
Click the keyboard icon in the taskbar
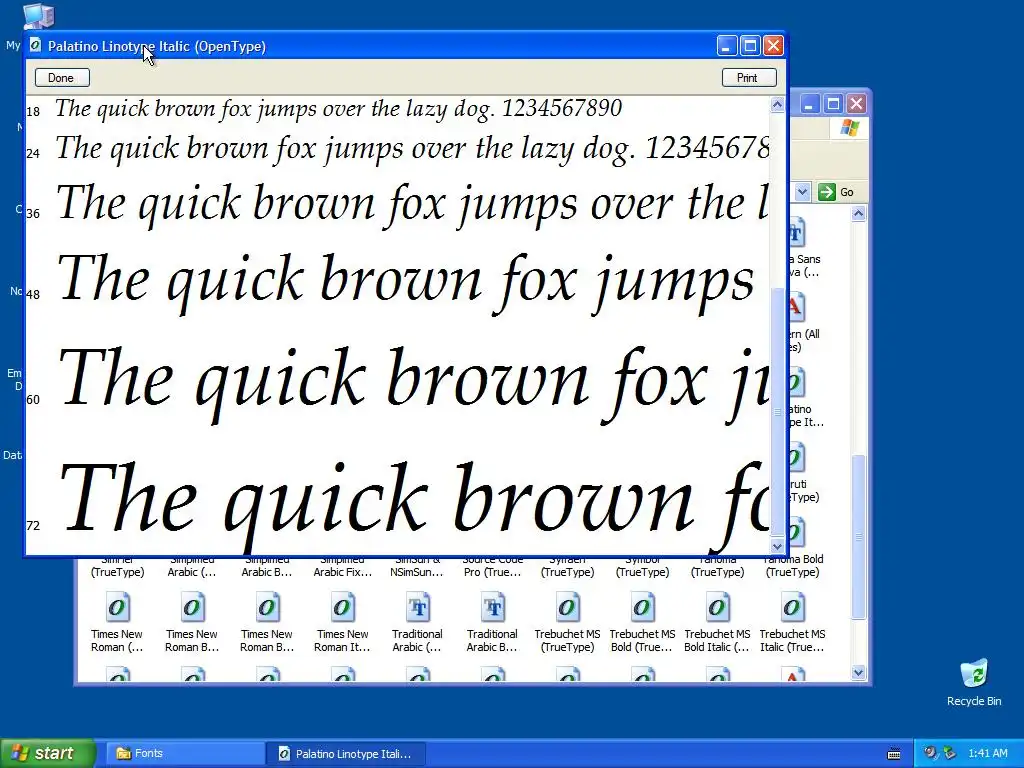pyautogui.click(x=894, y=754)
